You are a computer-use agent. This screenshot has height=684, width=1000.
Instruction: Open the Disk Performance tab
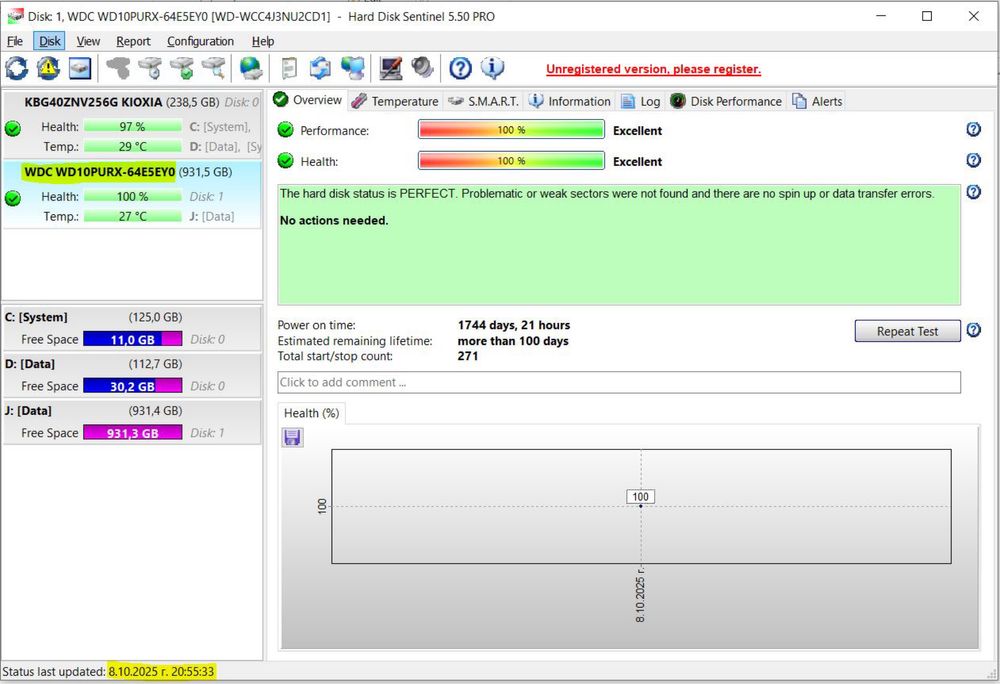(726, 101)
